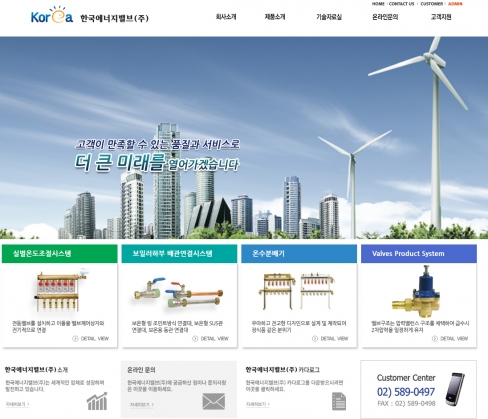The height and width of the screenshot is (419, 488).
Task: Click the mobile phone icon in Customer Center
Action: pyautogui.click(x=455, y=389)
